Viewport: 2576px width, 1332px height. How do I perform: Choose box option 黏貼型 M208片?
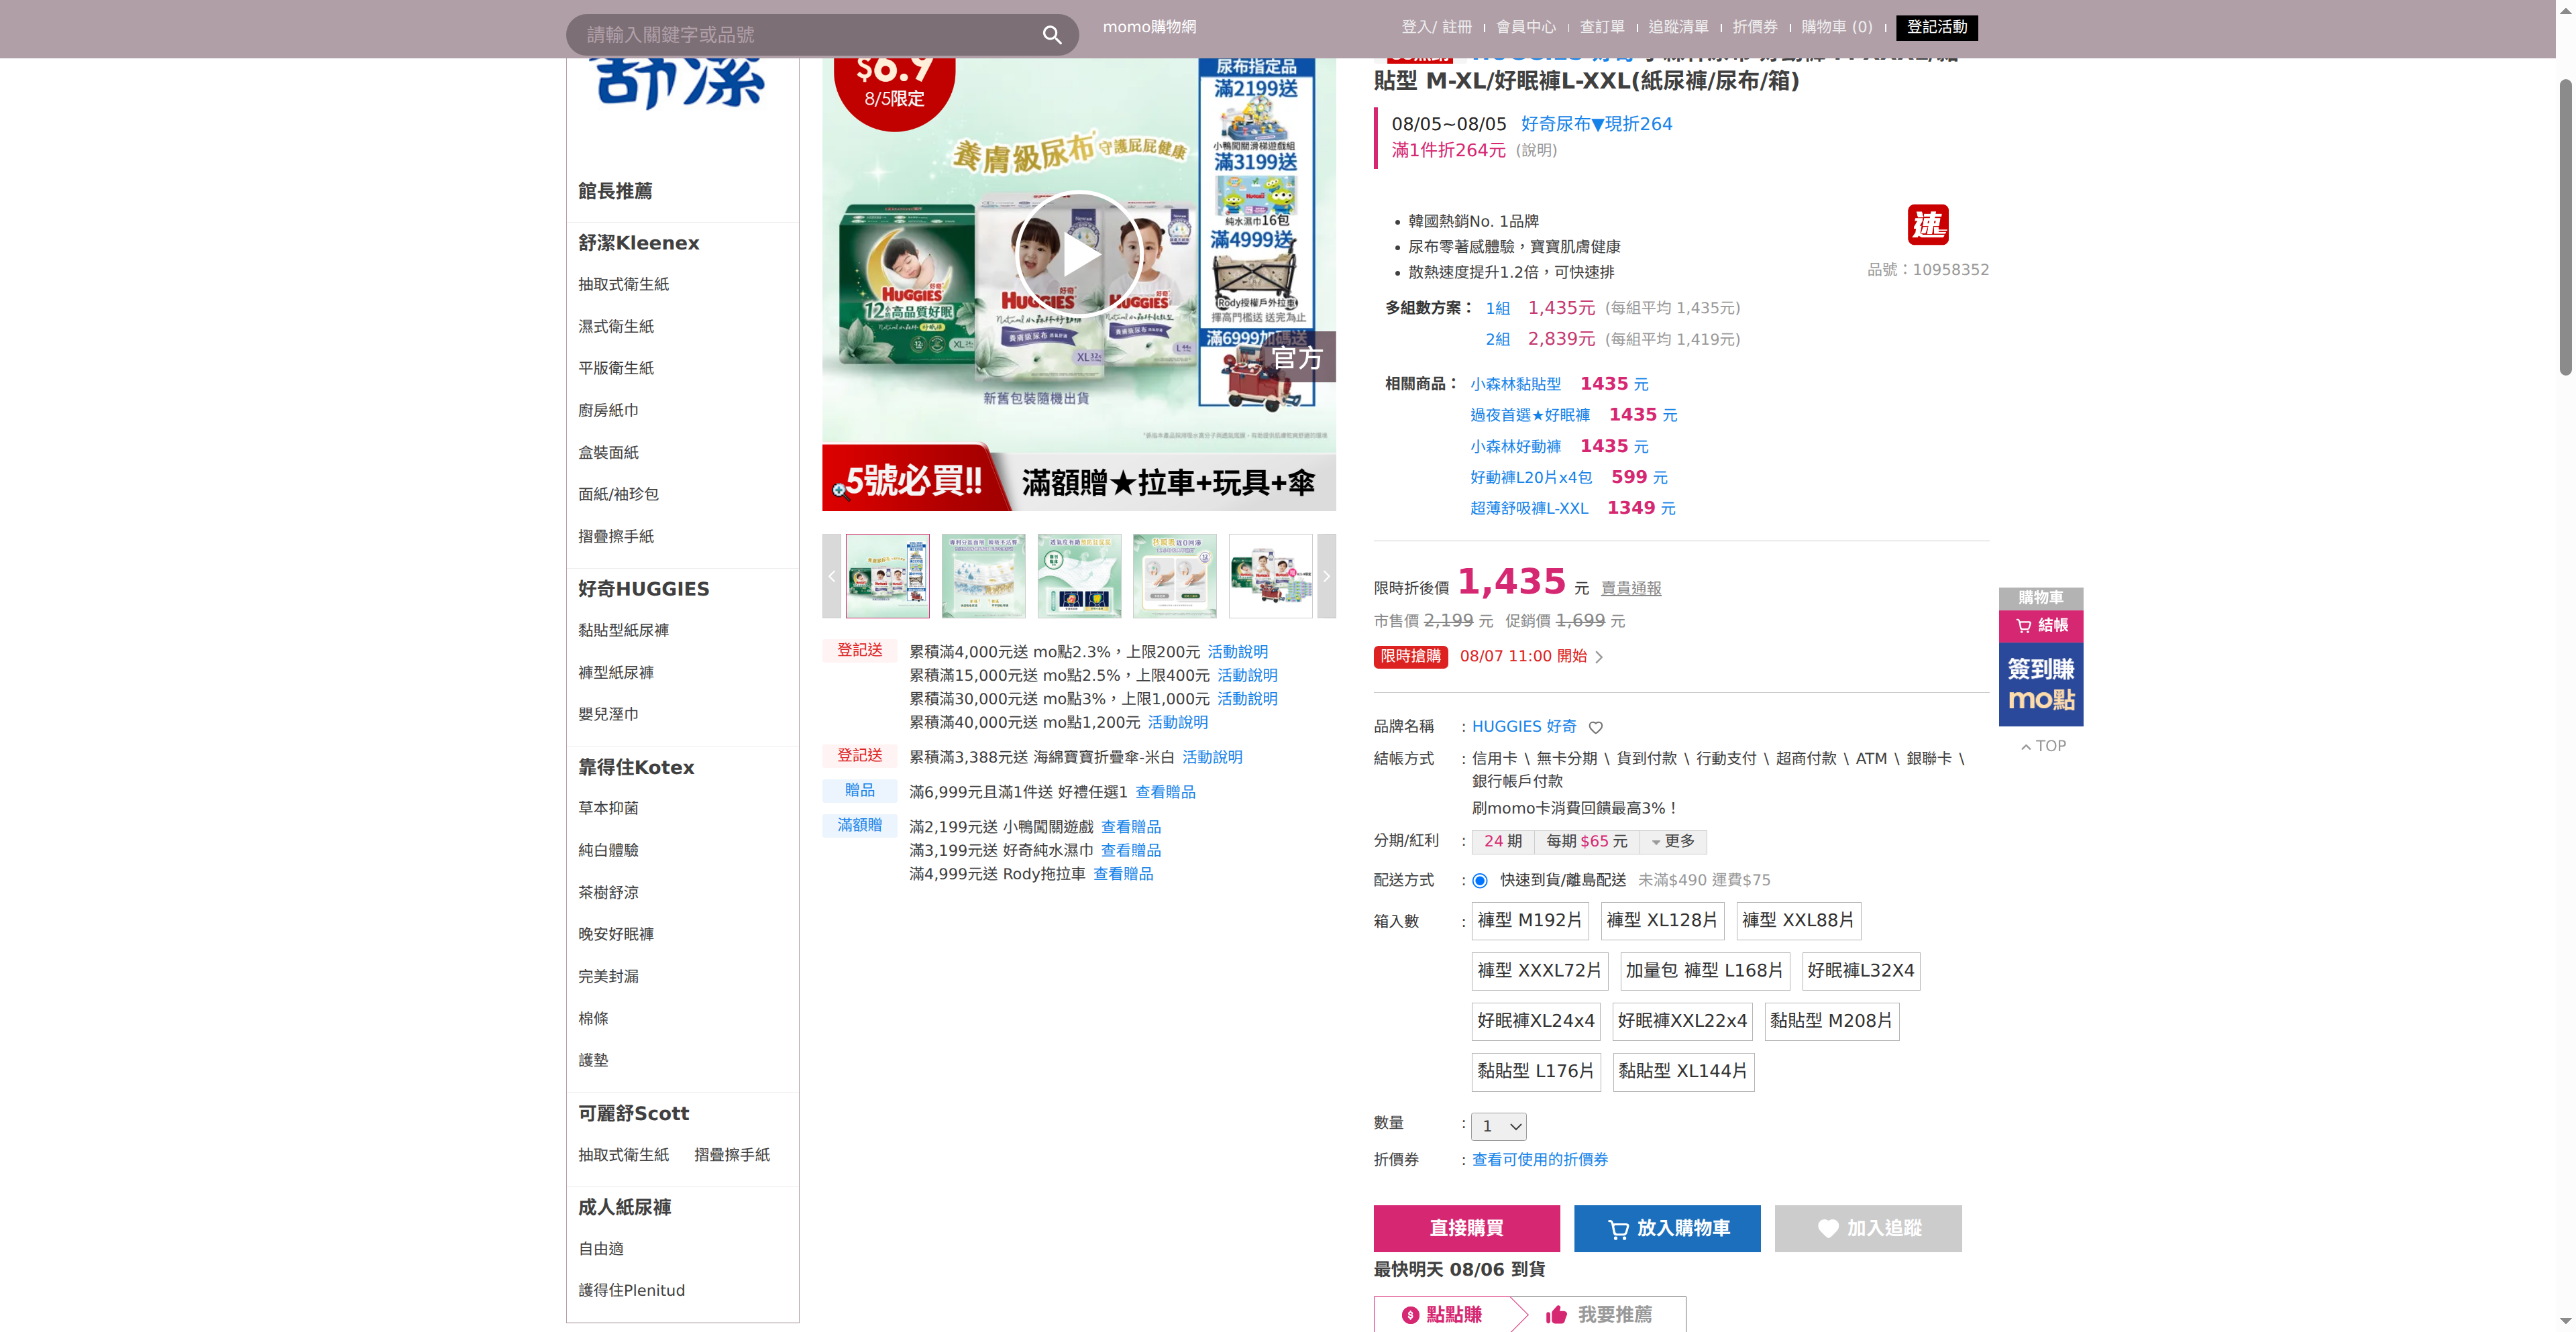pos(1831,1021)
